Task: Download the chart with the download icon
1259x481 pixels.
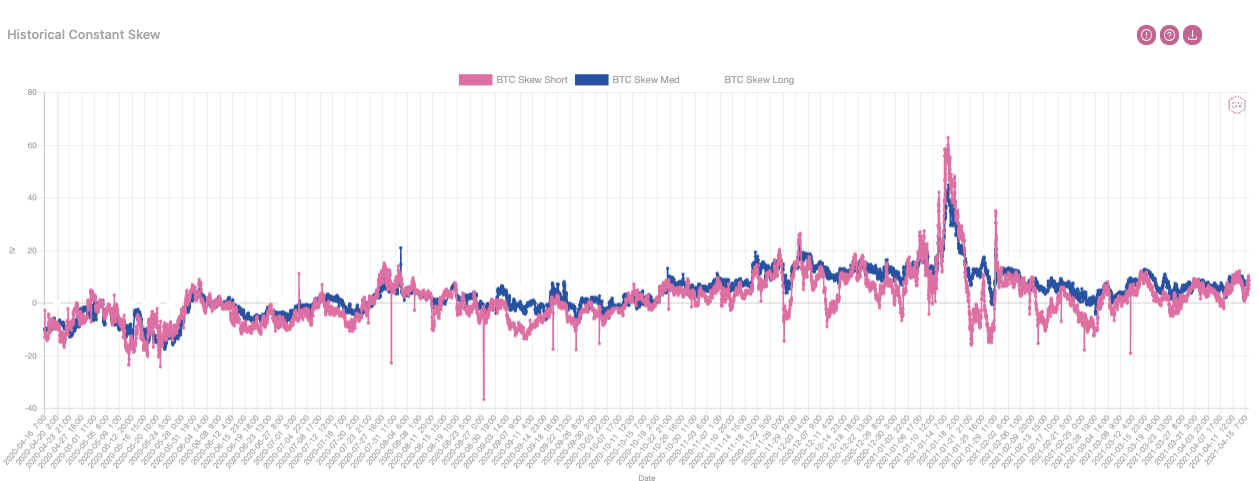Action: click(1192, 35)
